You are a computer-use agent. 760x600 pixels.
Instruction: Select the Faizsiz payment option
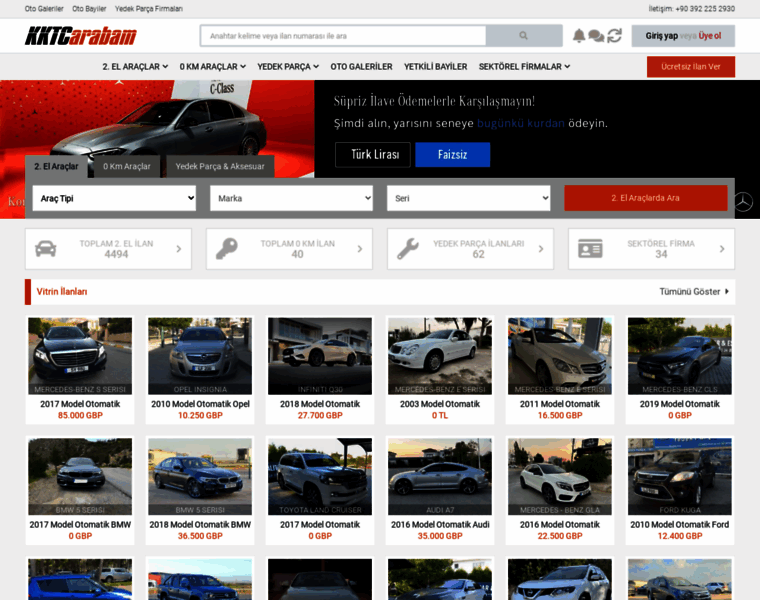[452, 155]
